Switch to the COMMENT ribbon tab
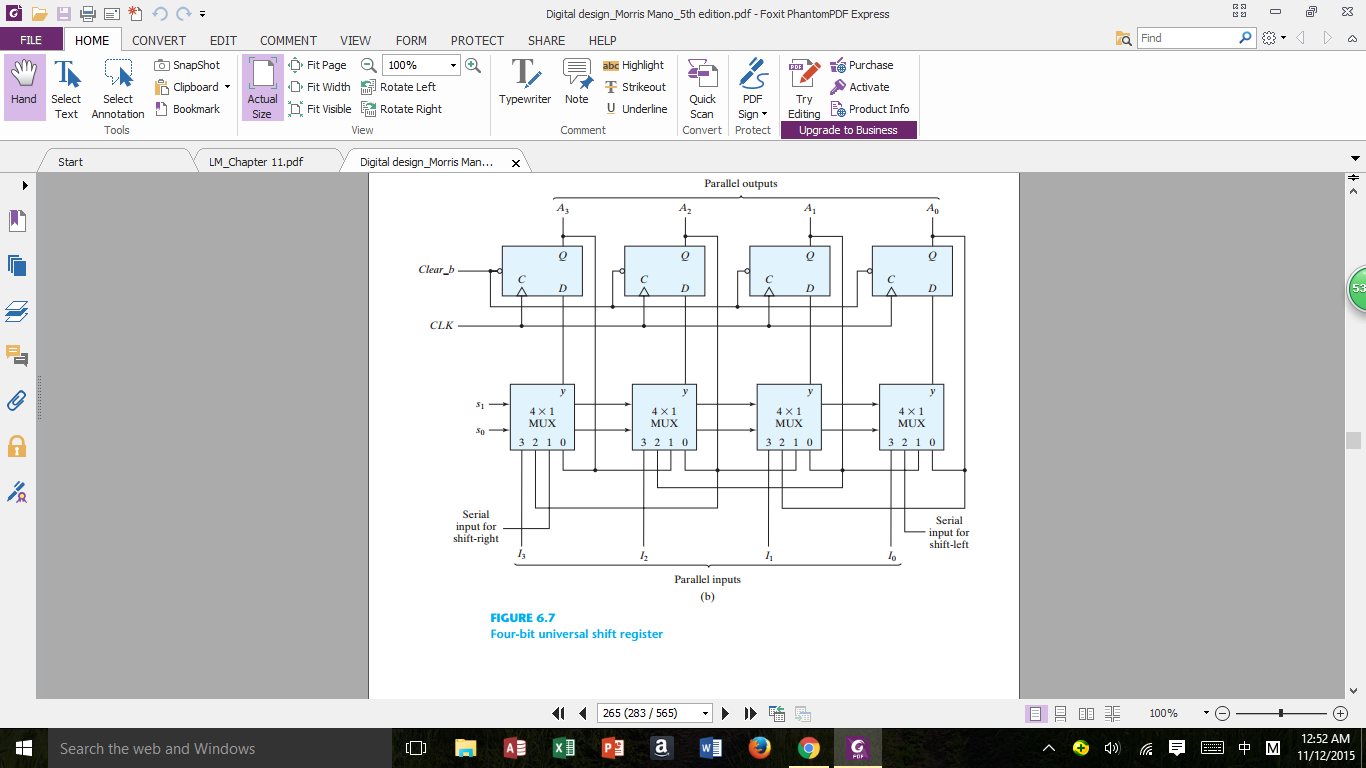The width and height of the screenshot is (1366, 768). 288,40
